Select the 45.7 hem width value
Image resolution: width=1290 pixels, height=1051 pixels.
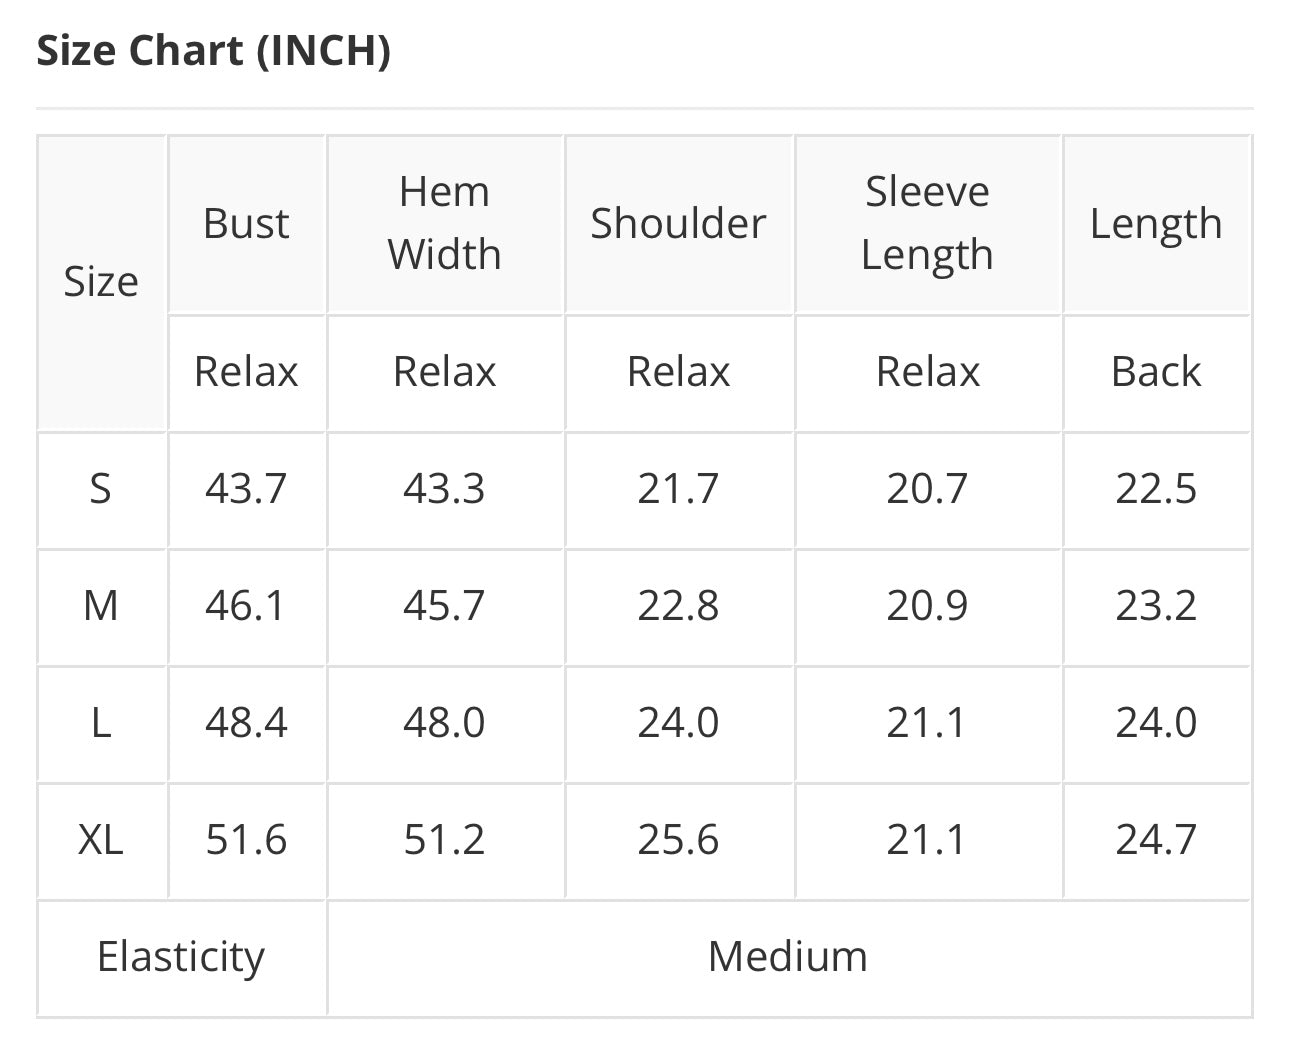pyautogui.click(x=444, y=606)
